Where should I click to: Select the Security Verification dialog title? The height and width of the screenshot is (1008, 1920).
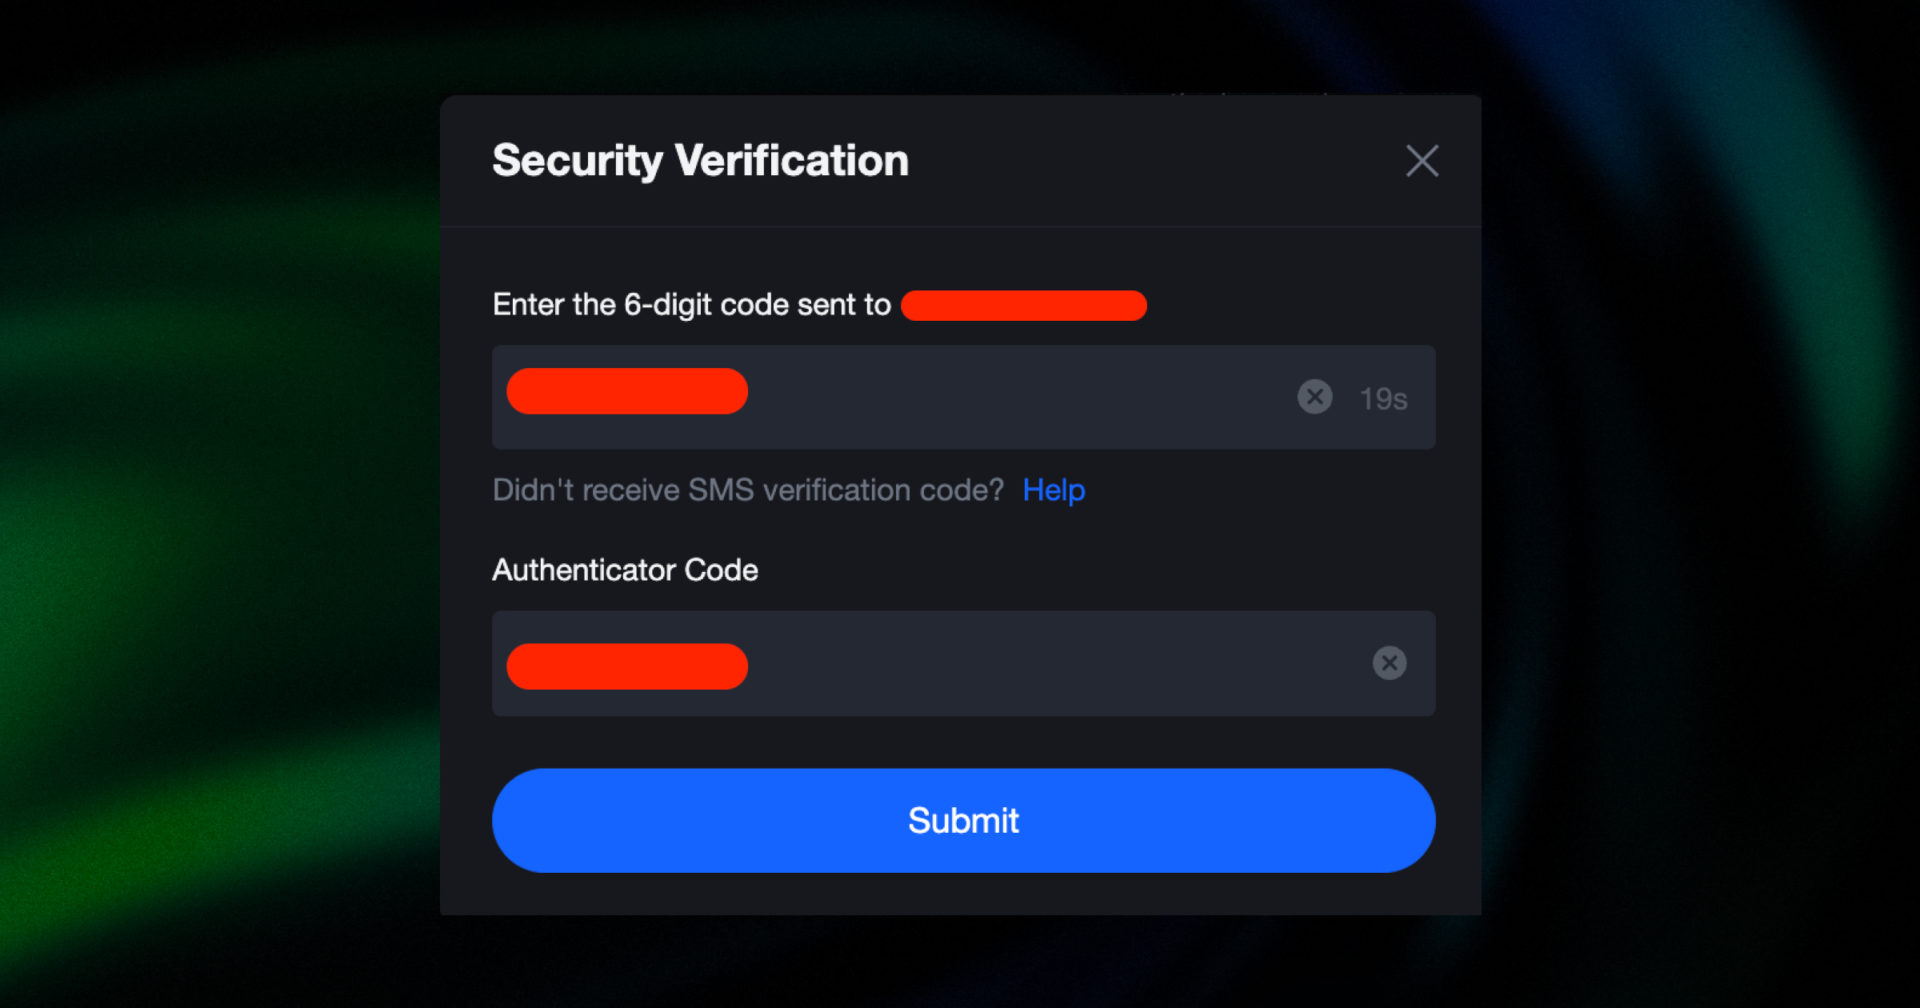tap(698, 159)
